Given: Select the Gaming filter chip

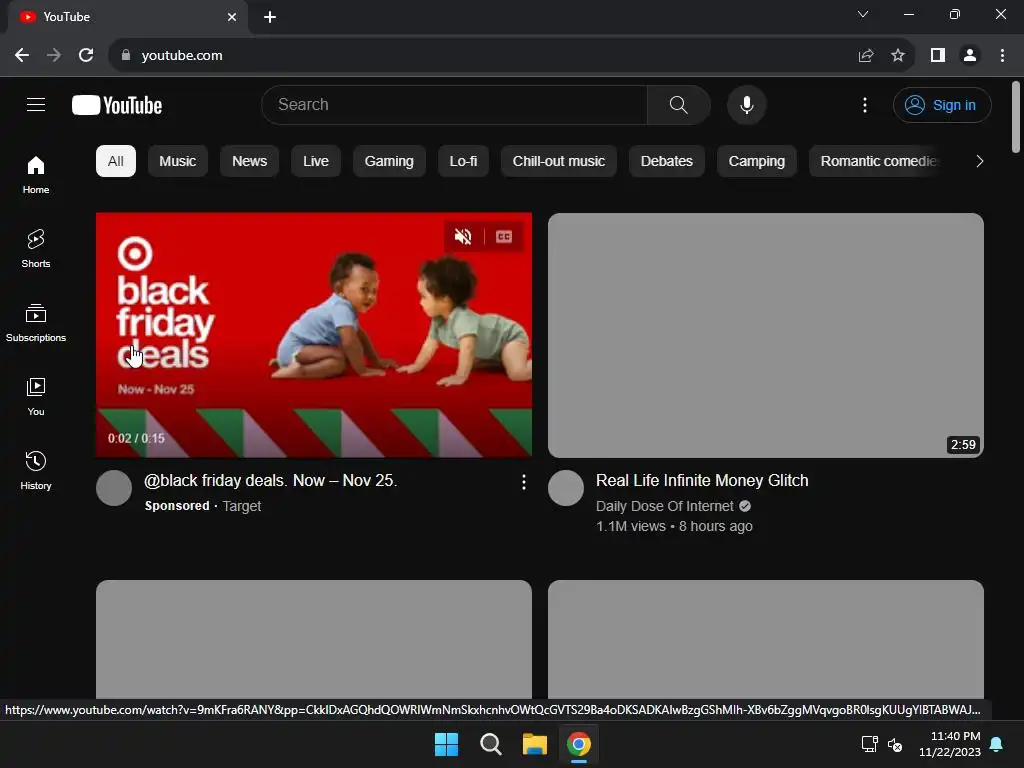Looking at the screenshot, I should pos(389,161).
